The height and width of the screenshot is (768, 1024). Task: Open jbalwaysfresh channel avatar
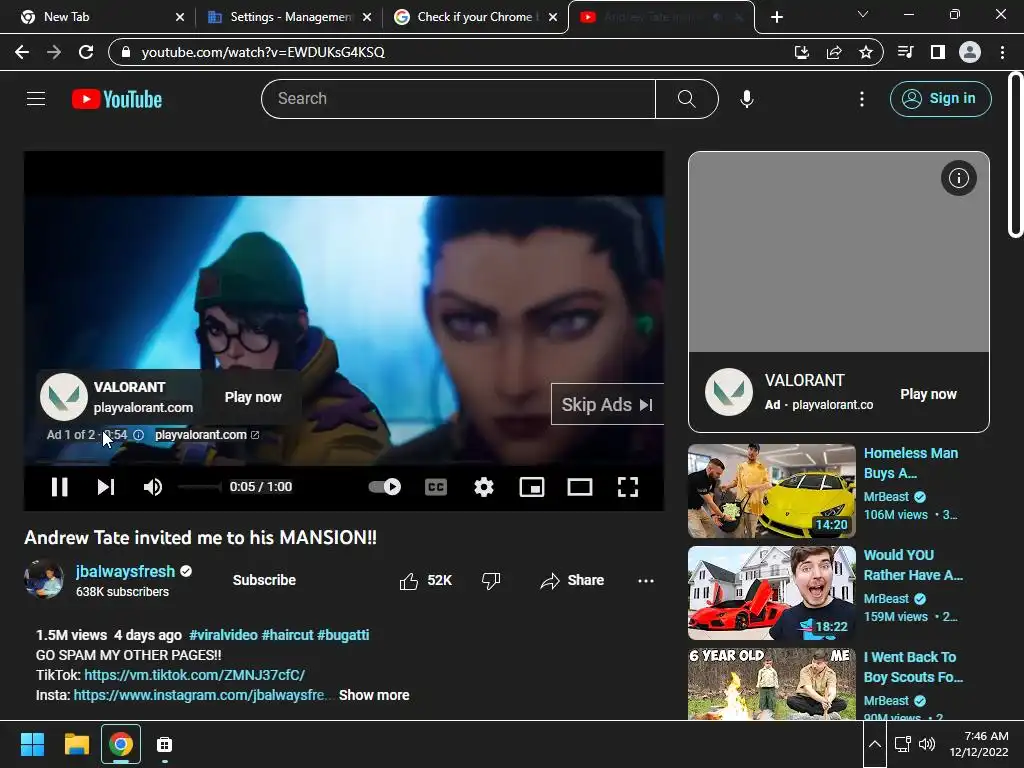point(44,579)
